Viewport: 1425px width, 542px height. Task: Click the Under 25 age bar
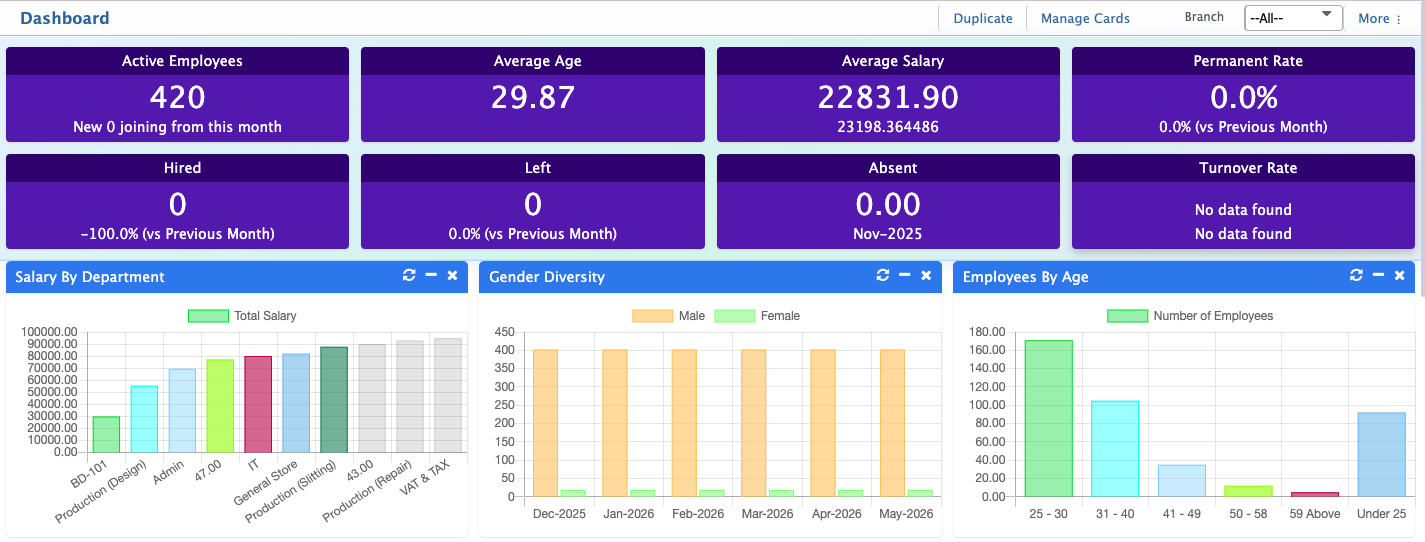(1382, 454)
